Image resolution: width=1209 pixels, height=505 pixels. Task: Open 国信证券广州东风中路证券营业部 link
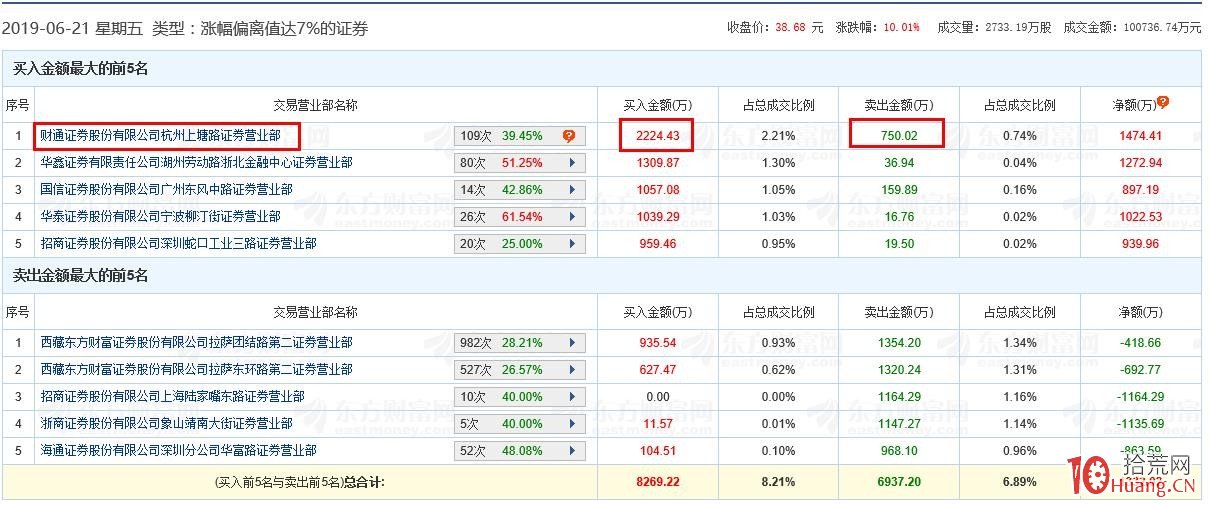pos(166,189)
